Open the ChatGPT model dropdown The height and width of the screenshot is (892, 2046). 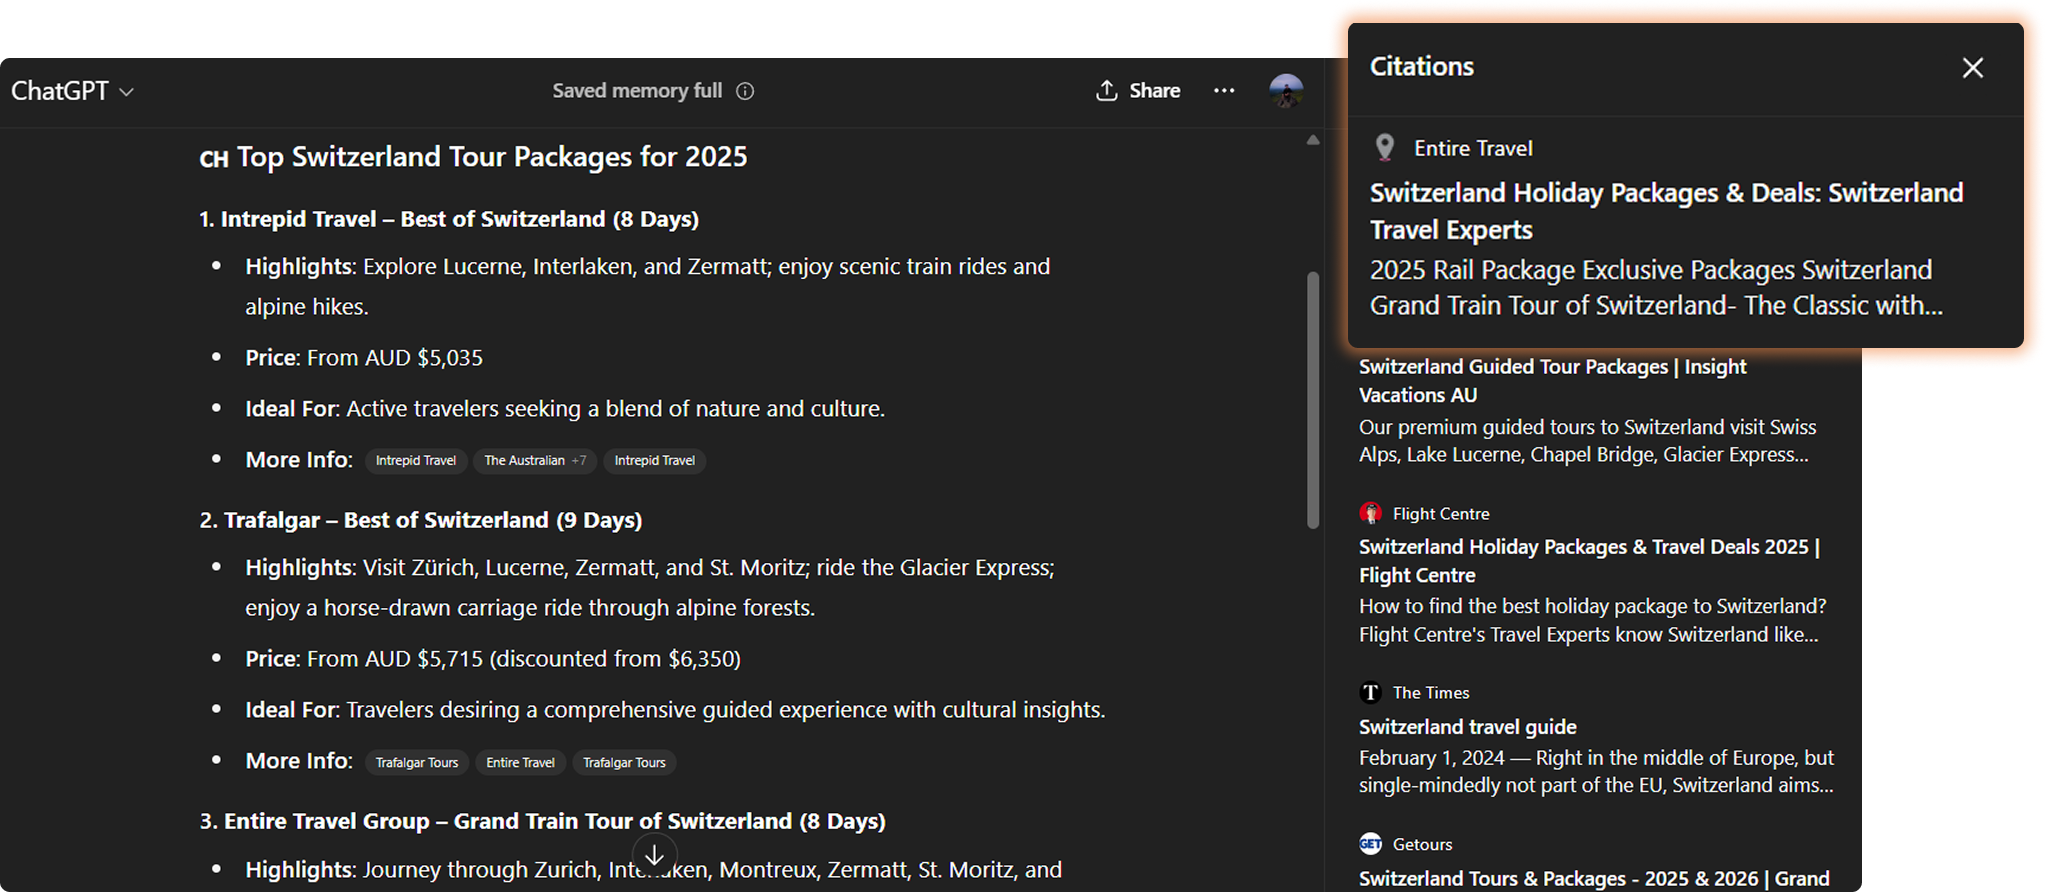pos(72,91)
